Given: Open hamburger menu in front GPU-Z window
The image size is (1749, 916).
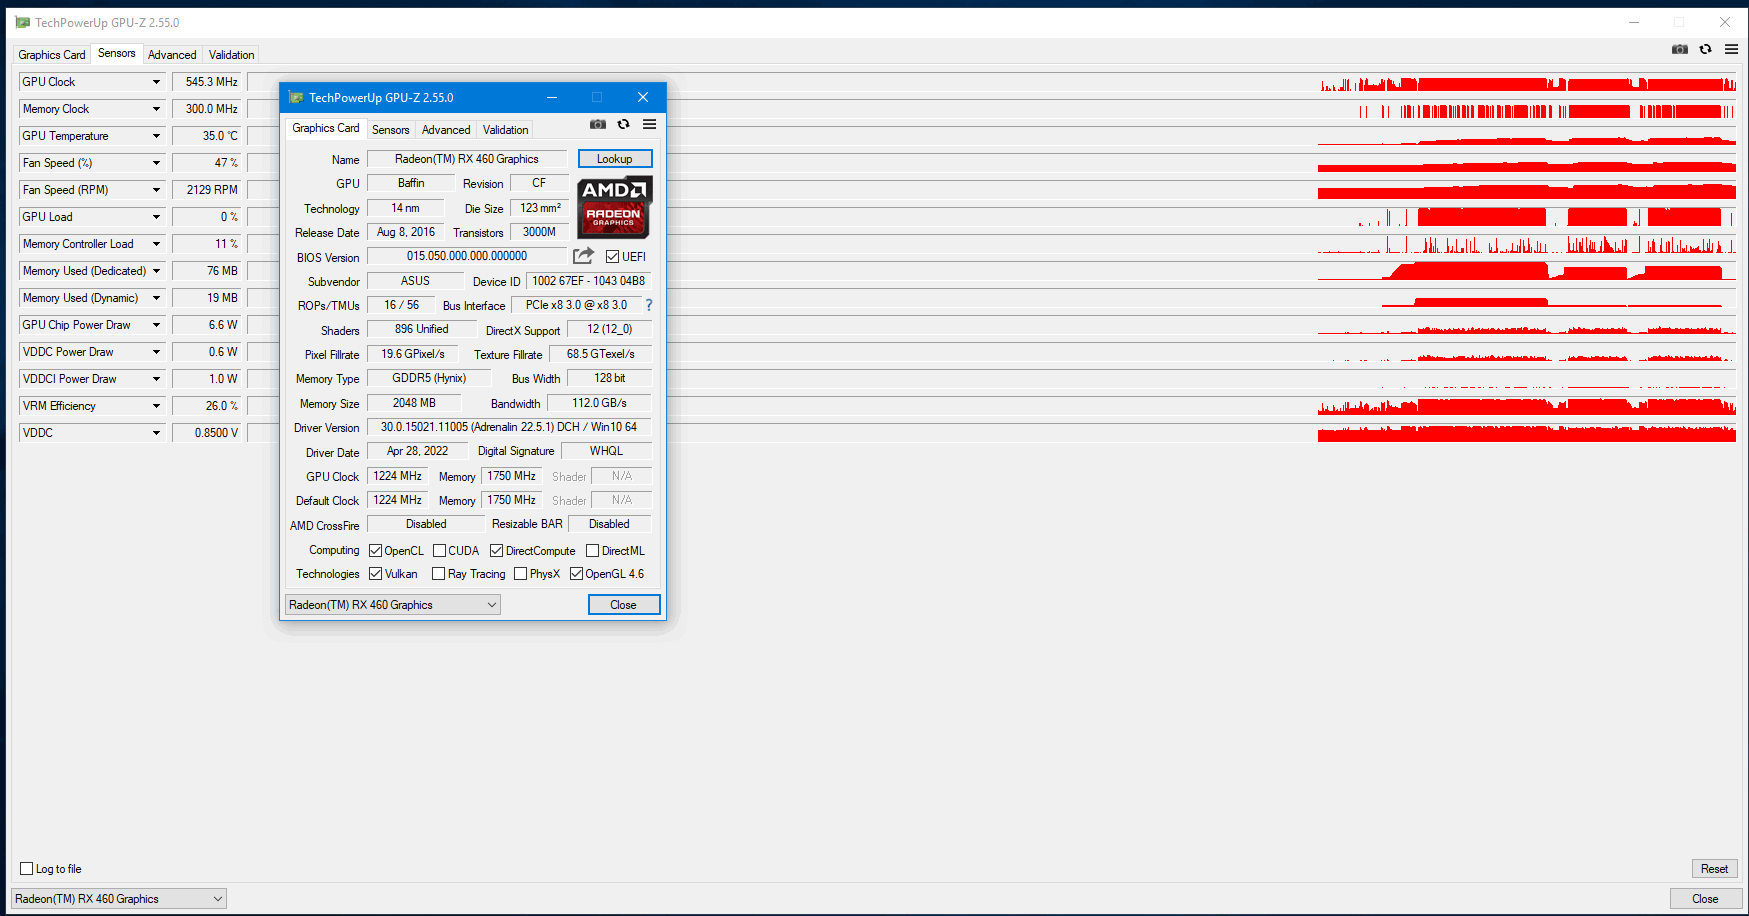Looking at the screenshot, I should [x=650, y=124].
